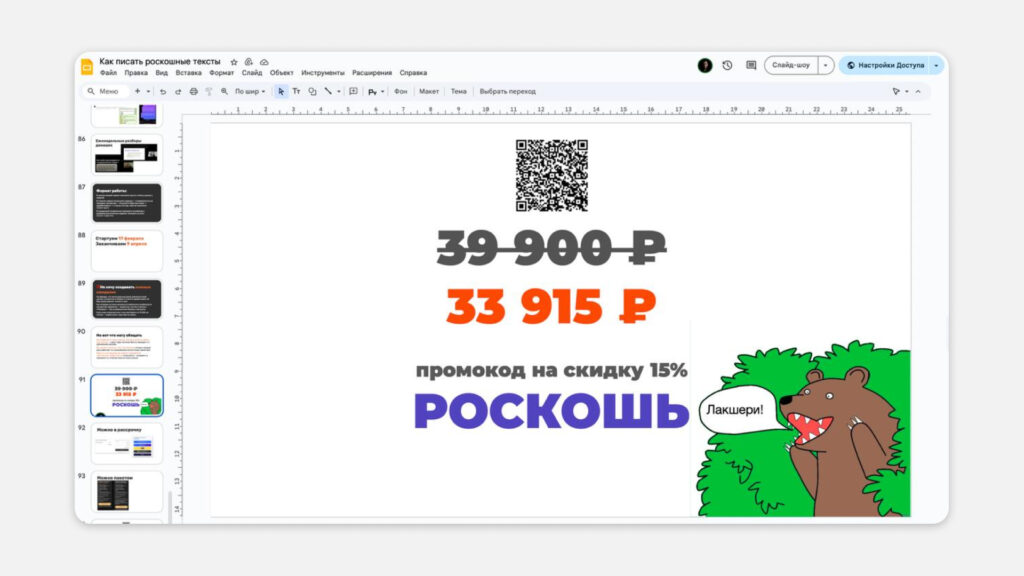Open the Формат menu
The width and height of the screenshot is (1024, 576).
click(221, 73)
